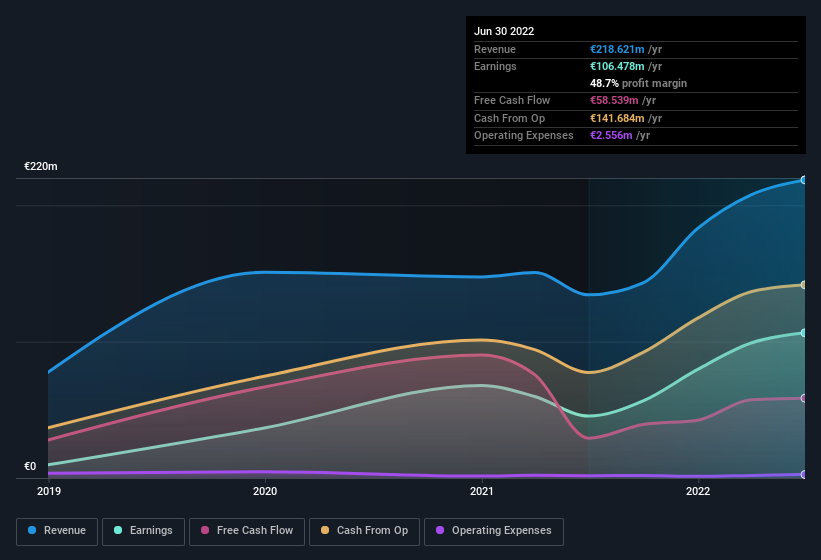Click the Earnings endpoint marker on chart
Viewport: 821px width, 560px height.
point(804,333)
